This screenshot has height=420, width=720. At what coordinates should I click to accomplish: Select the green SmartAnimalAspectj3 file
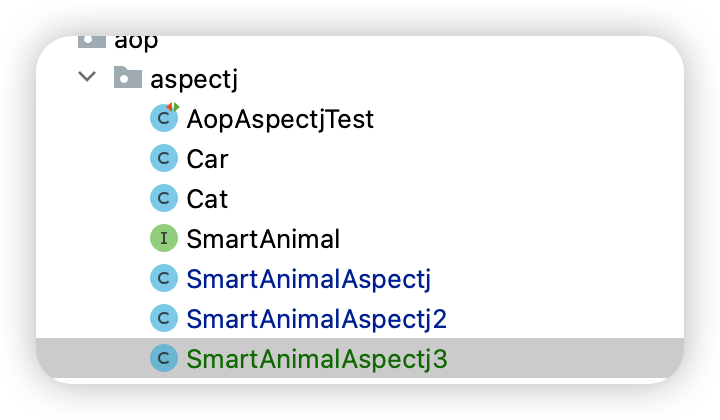pos(317,359)
